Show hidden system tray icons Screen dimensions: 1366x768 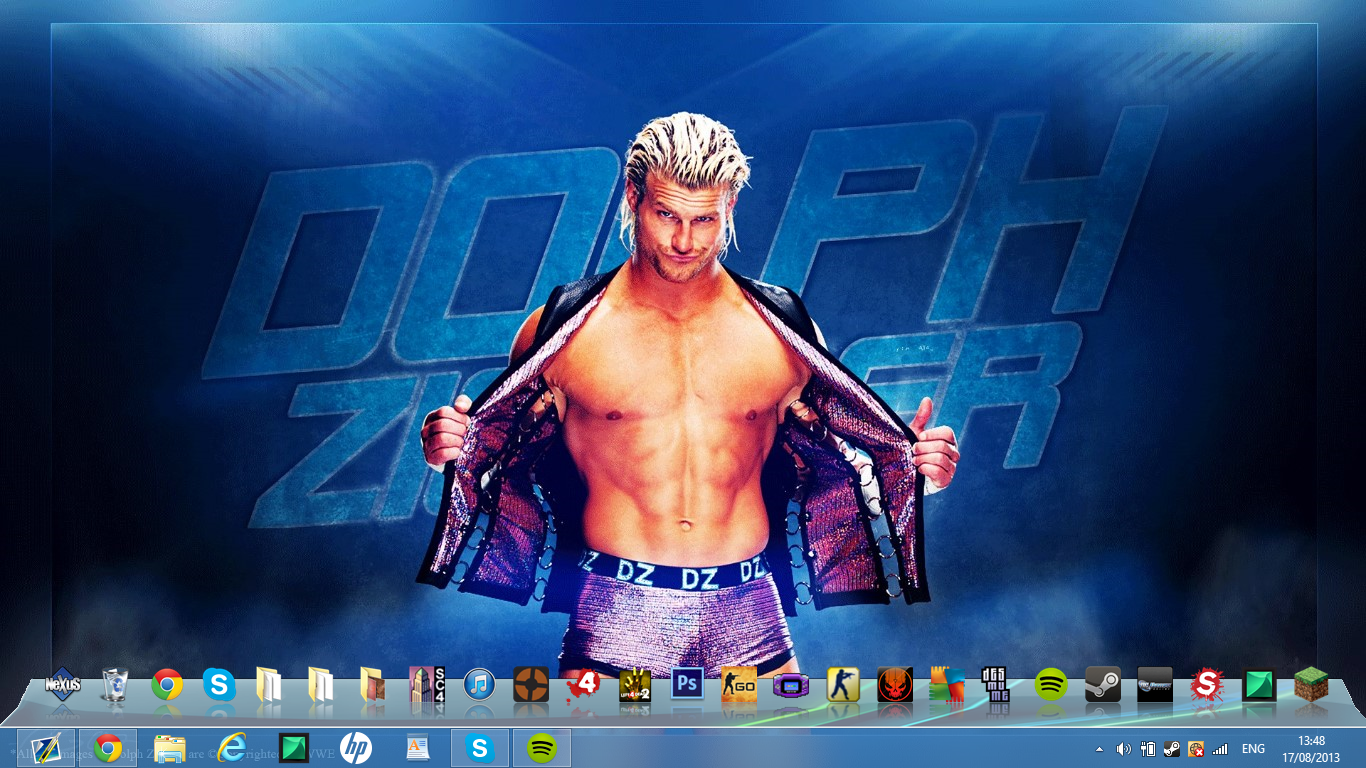tap(1100, 749)
